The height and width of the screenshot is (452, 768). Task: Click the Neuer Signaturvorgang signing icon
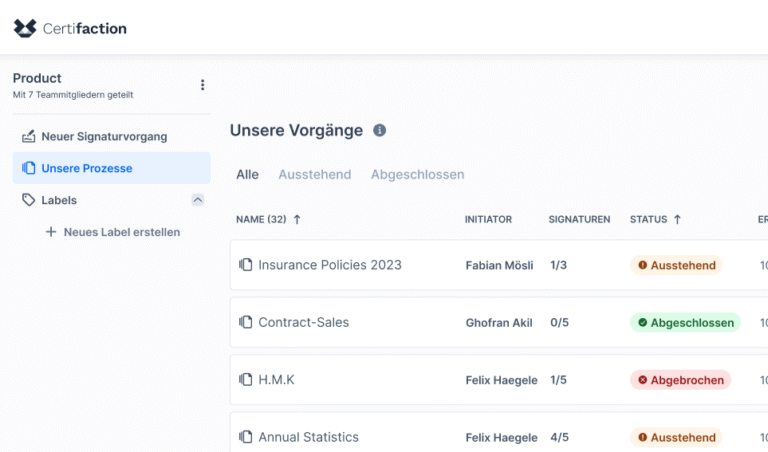[x=28, y=136]
